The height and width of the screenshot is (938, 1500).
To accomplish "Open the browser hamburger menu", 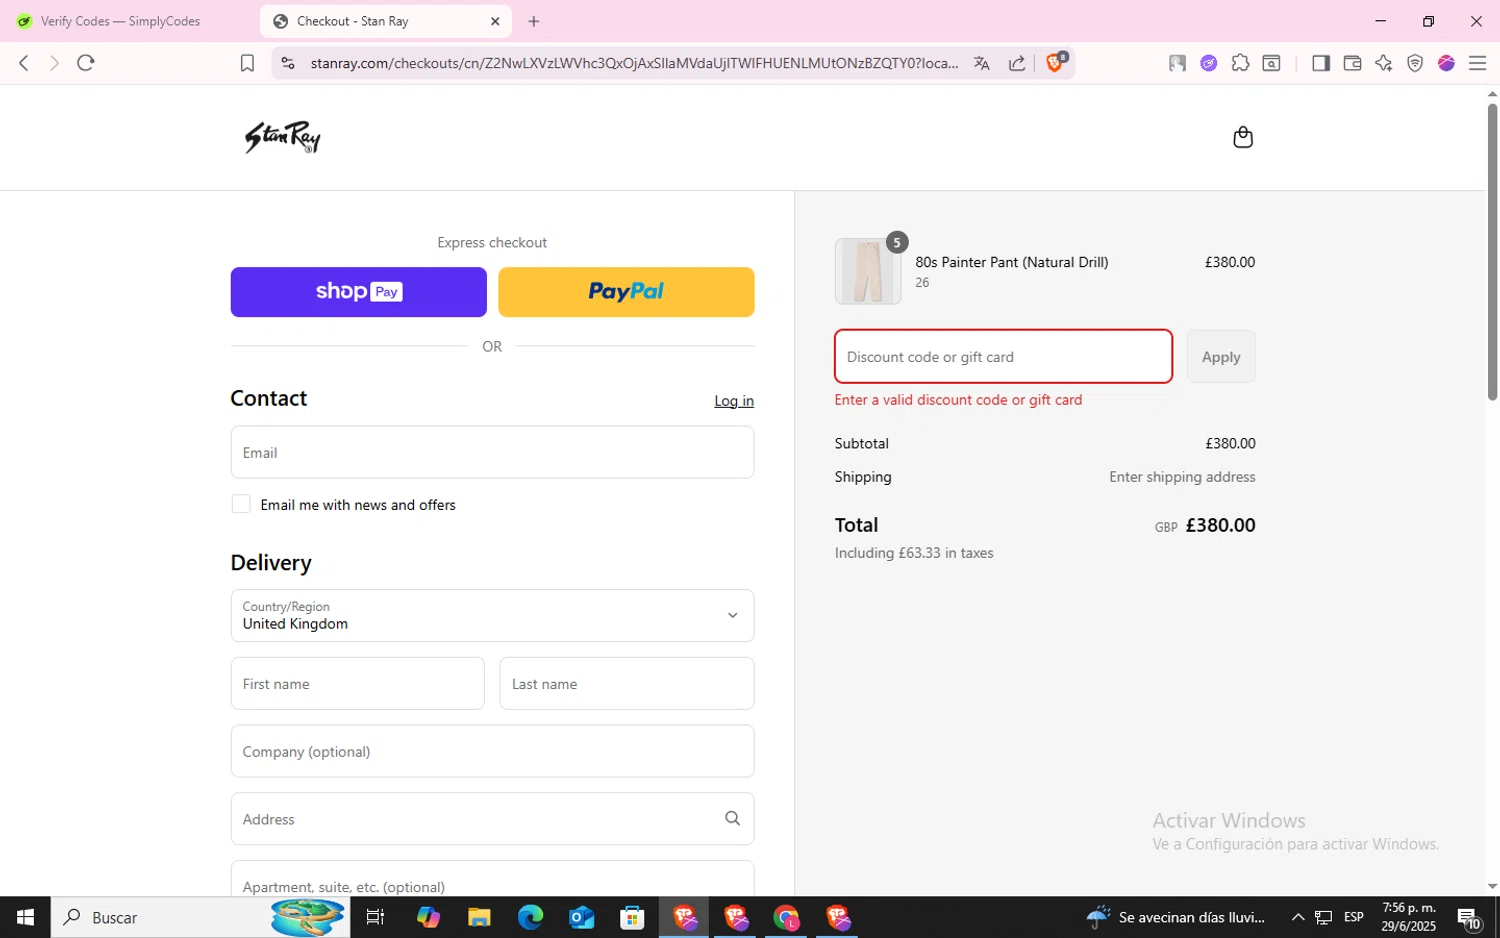I will click(x=1478, y=63).
